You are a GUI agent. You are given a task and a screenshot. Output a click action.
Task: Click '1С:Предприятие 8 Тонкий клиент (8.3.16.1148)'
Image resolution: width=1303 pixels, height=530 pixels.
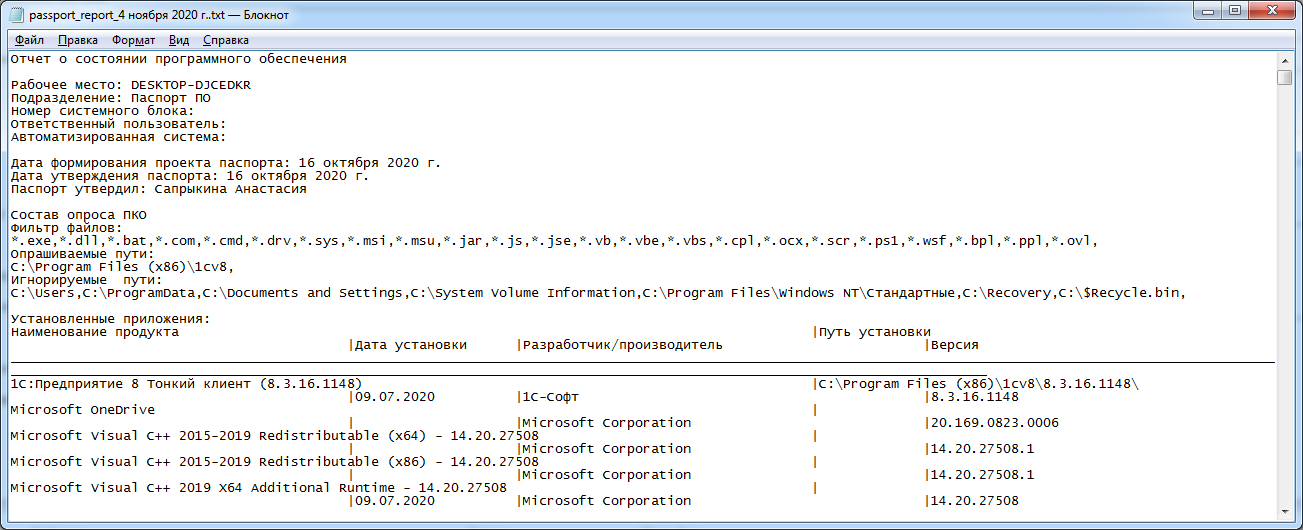tap(186, 384)
